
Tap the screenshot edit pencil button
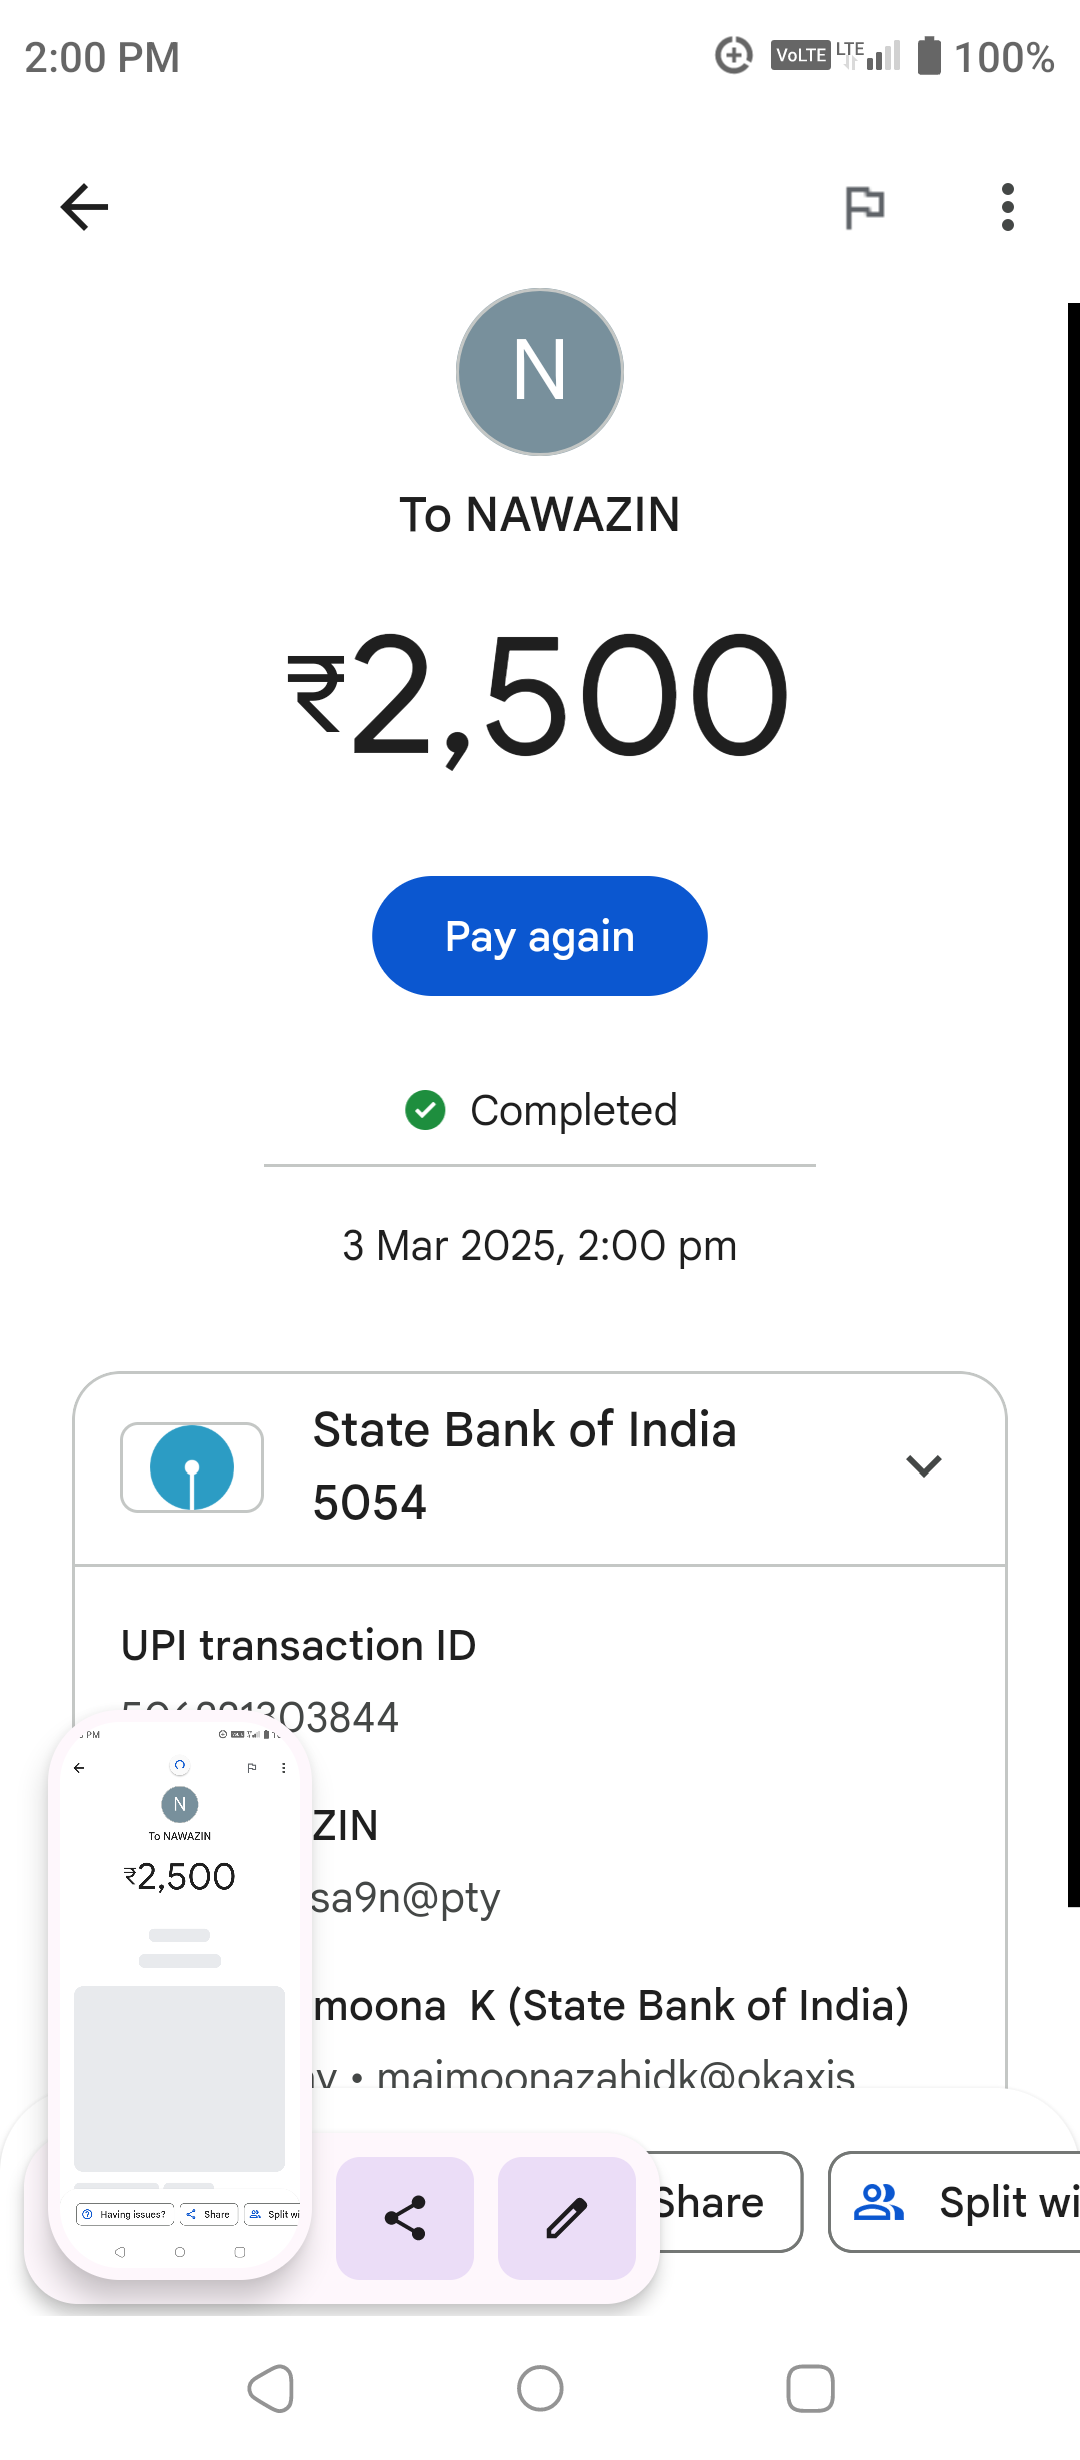coord(567,2218)
